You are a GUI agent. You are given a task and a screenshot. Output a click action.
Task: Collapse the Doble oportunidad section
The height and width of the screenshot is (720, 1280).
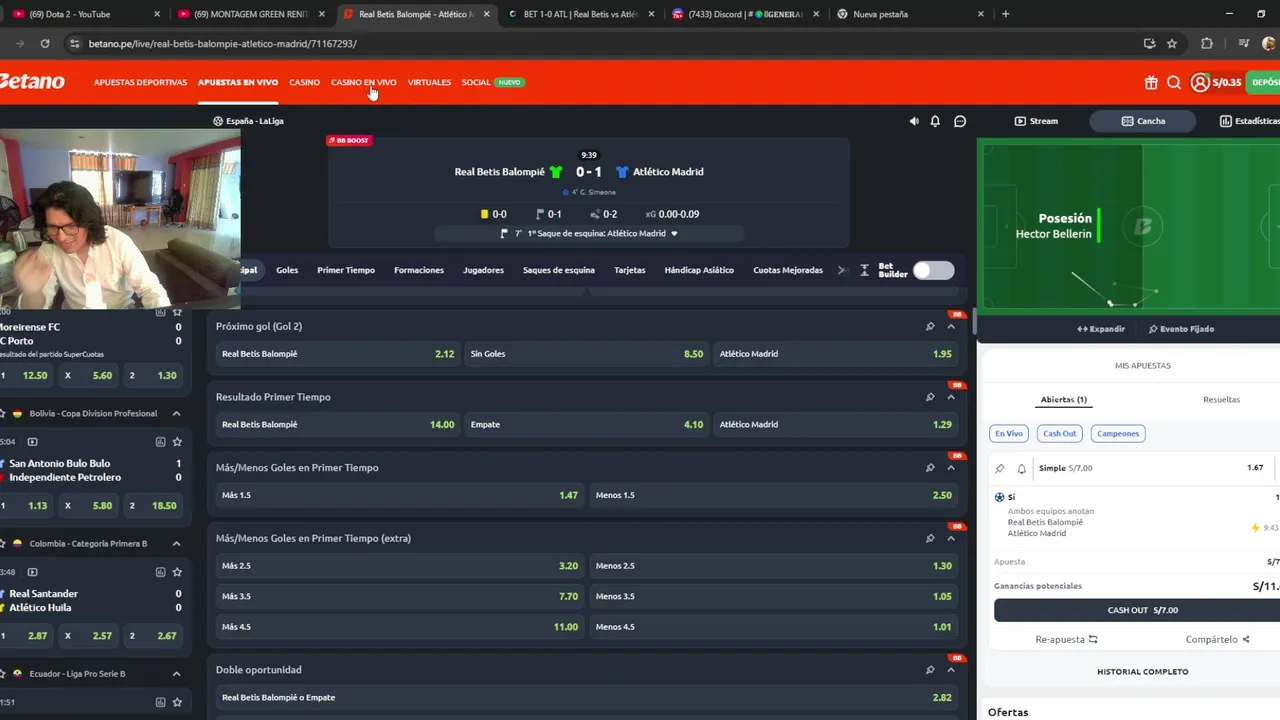[x=951, y=670]
